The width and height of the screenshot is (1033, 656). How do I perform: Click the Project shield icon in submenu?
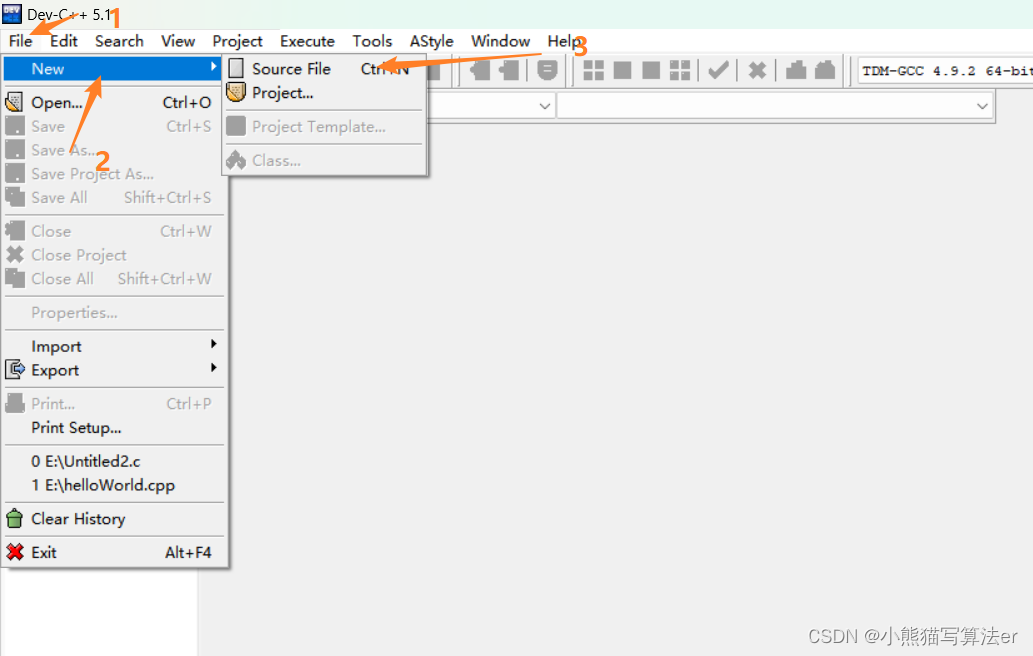(x=236, y=92)
